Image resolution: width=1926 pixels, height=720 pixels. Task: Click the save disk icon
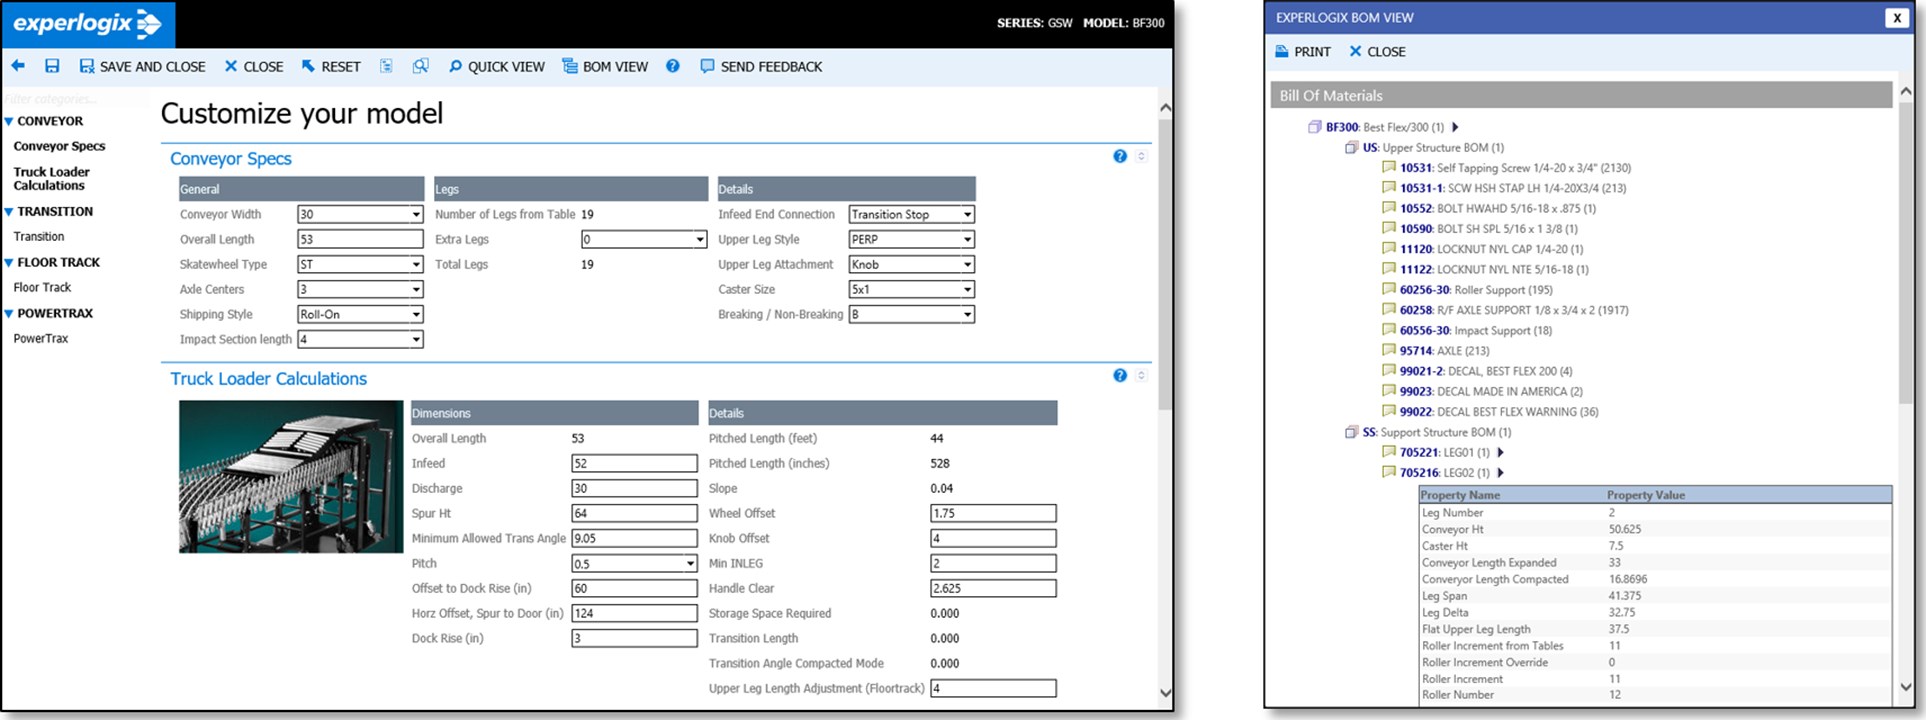(52, 66)
